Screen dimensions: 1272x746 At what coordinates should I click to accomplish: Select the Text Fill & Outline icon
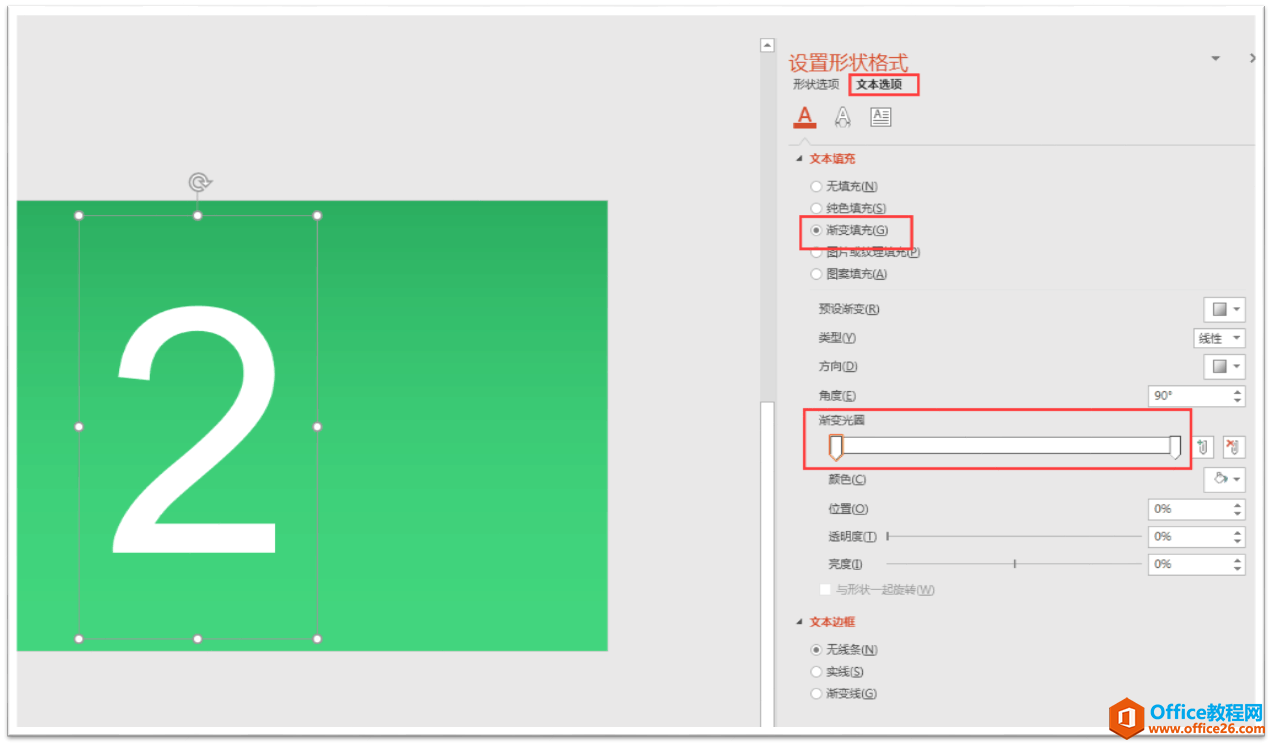804,117
